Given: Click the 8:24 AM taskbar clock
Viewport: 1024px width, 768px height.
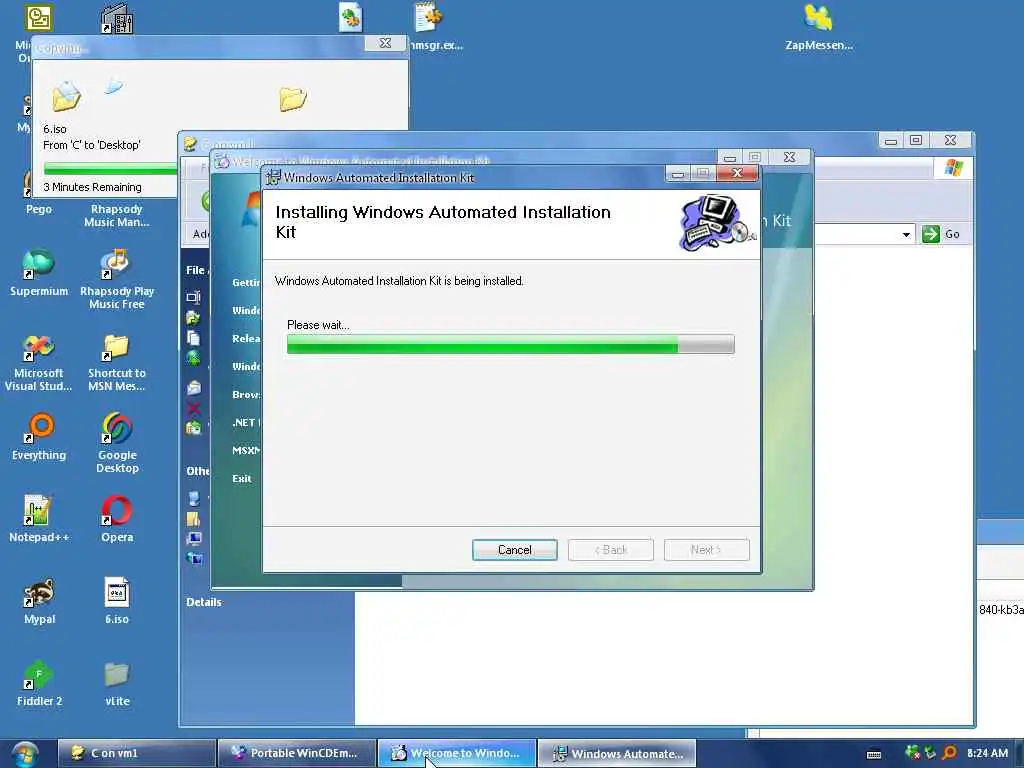Looking at the screenshot, I should point(987,753).
